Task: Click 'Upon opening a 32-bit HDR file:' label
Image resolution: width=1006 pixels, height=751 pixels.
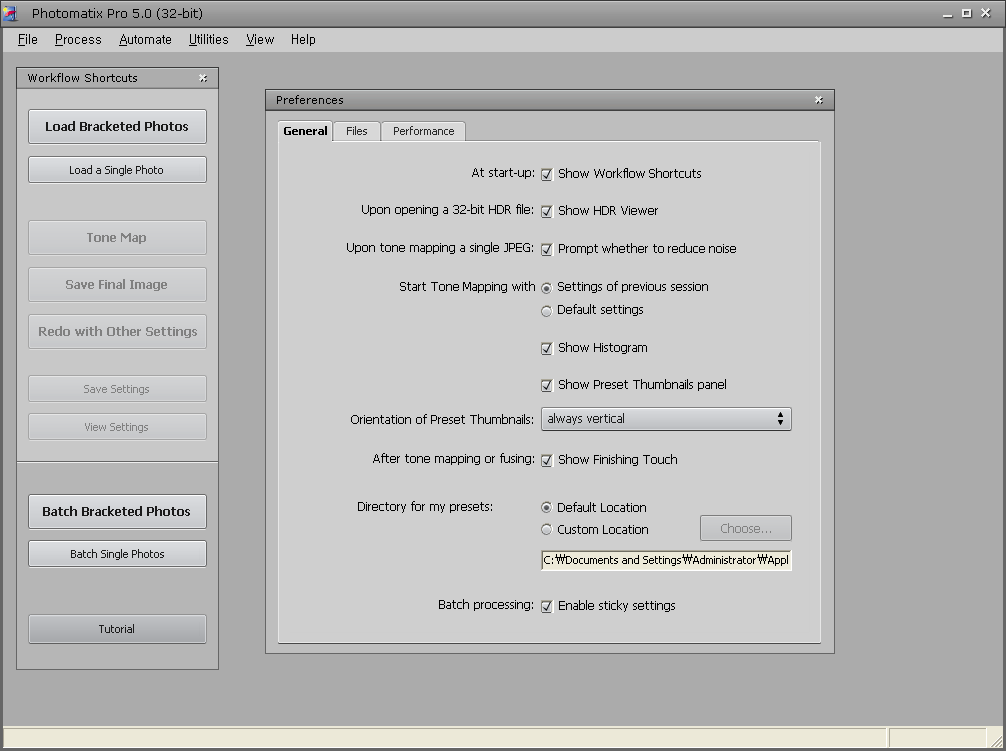Action: tap(447, 210)
